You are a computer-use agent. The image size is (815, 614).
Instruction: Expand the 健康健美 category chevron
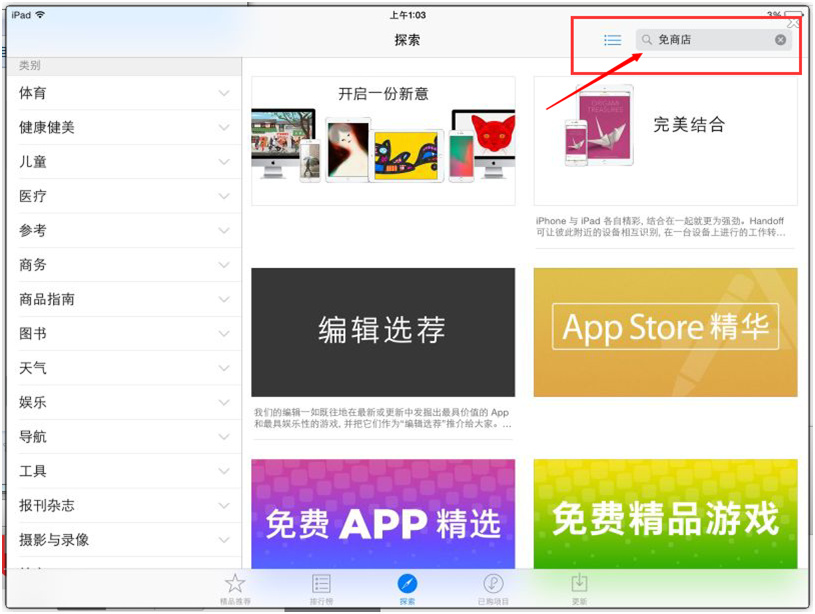coord(224,128)
